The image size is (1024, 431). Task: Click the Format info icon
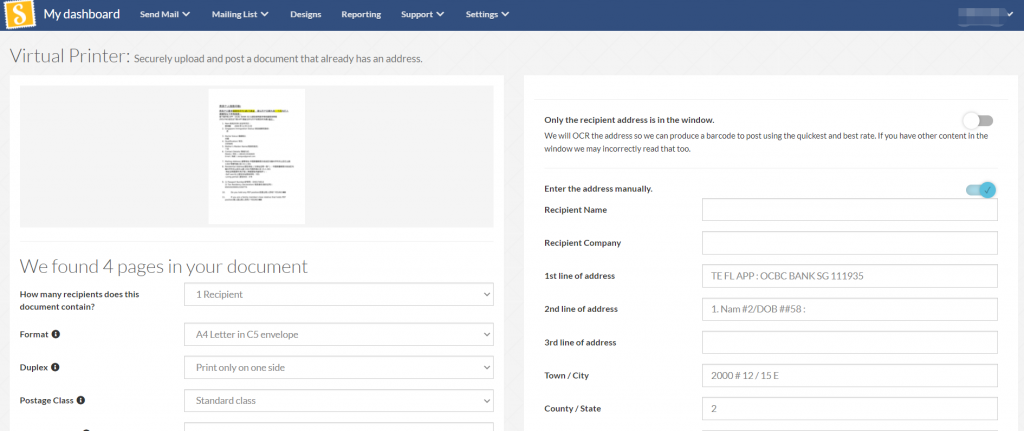(x=56, y=334)
